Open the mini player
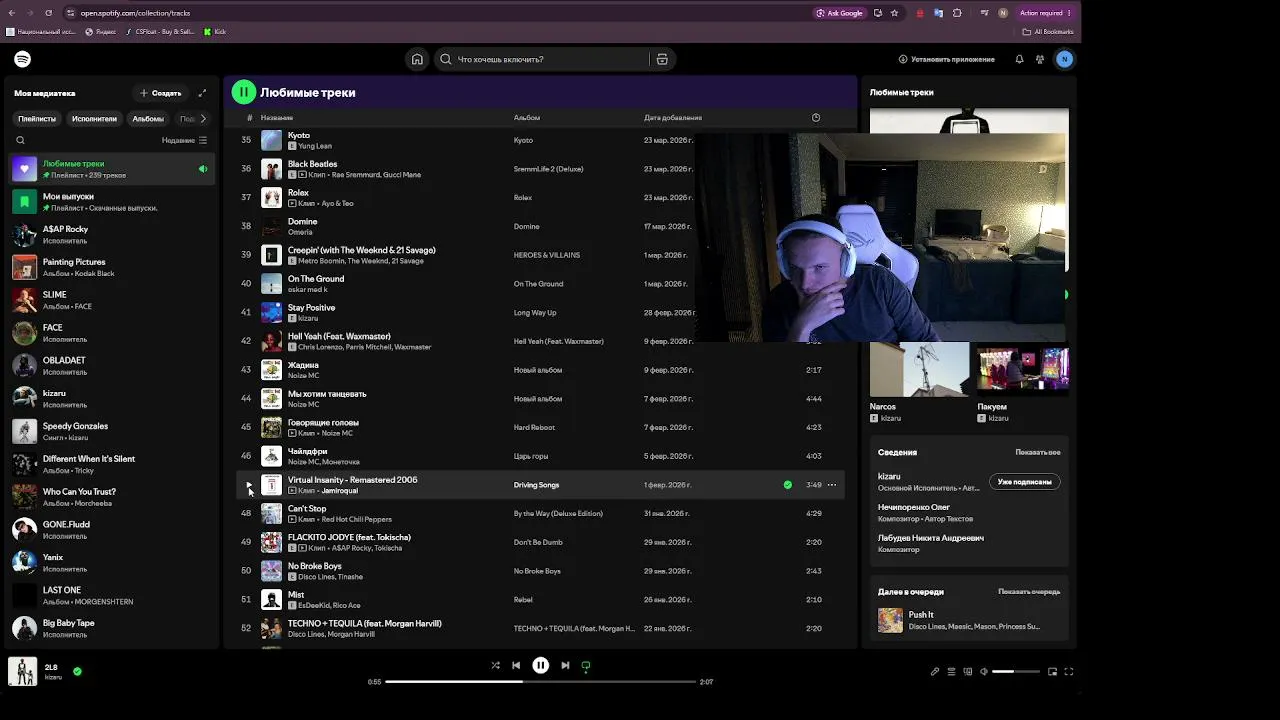The width and height of the screenshot is (1280, 720). [x=1052, y=672]
